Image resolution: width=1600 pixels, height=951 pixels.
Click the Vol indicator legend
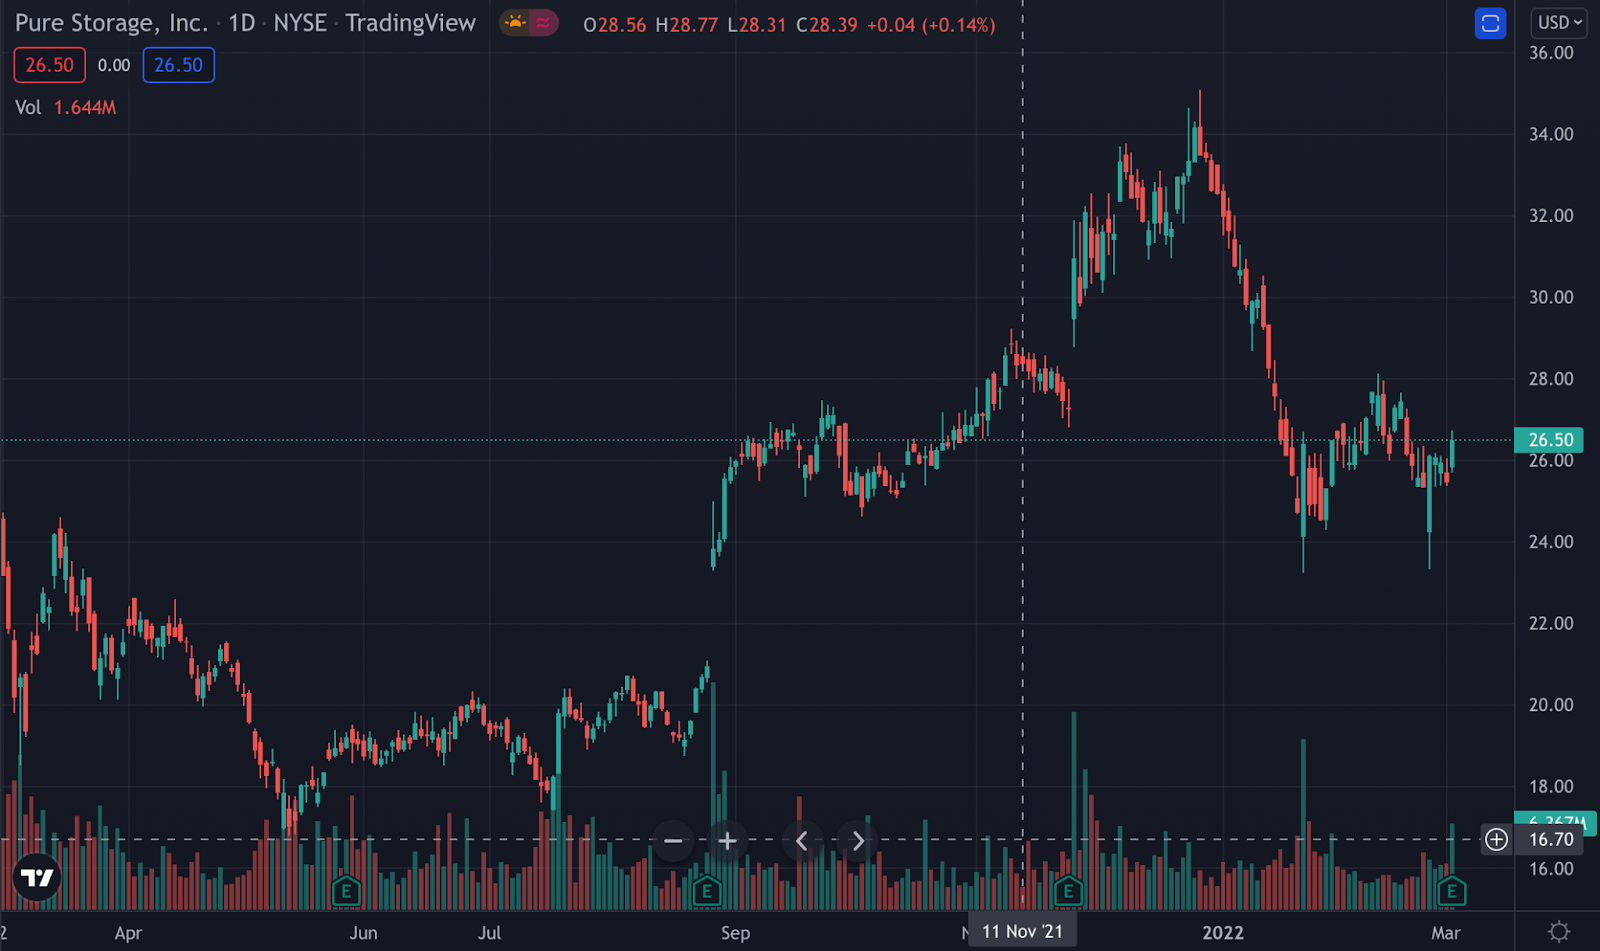pos(28,107)
